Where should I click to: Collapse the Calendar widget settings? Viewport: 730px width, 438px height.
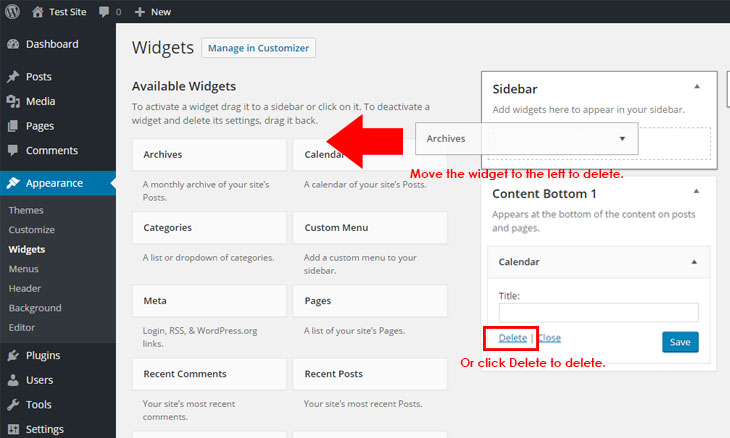pyautogui.click(x=694, y=262)
